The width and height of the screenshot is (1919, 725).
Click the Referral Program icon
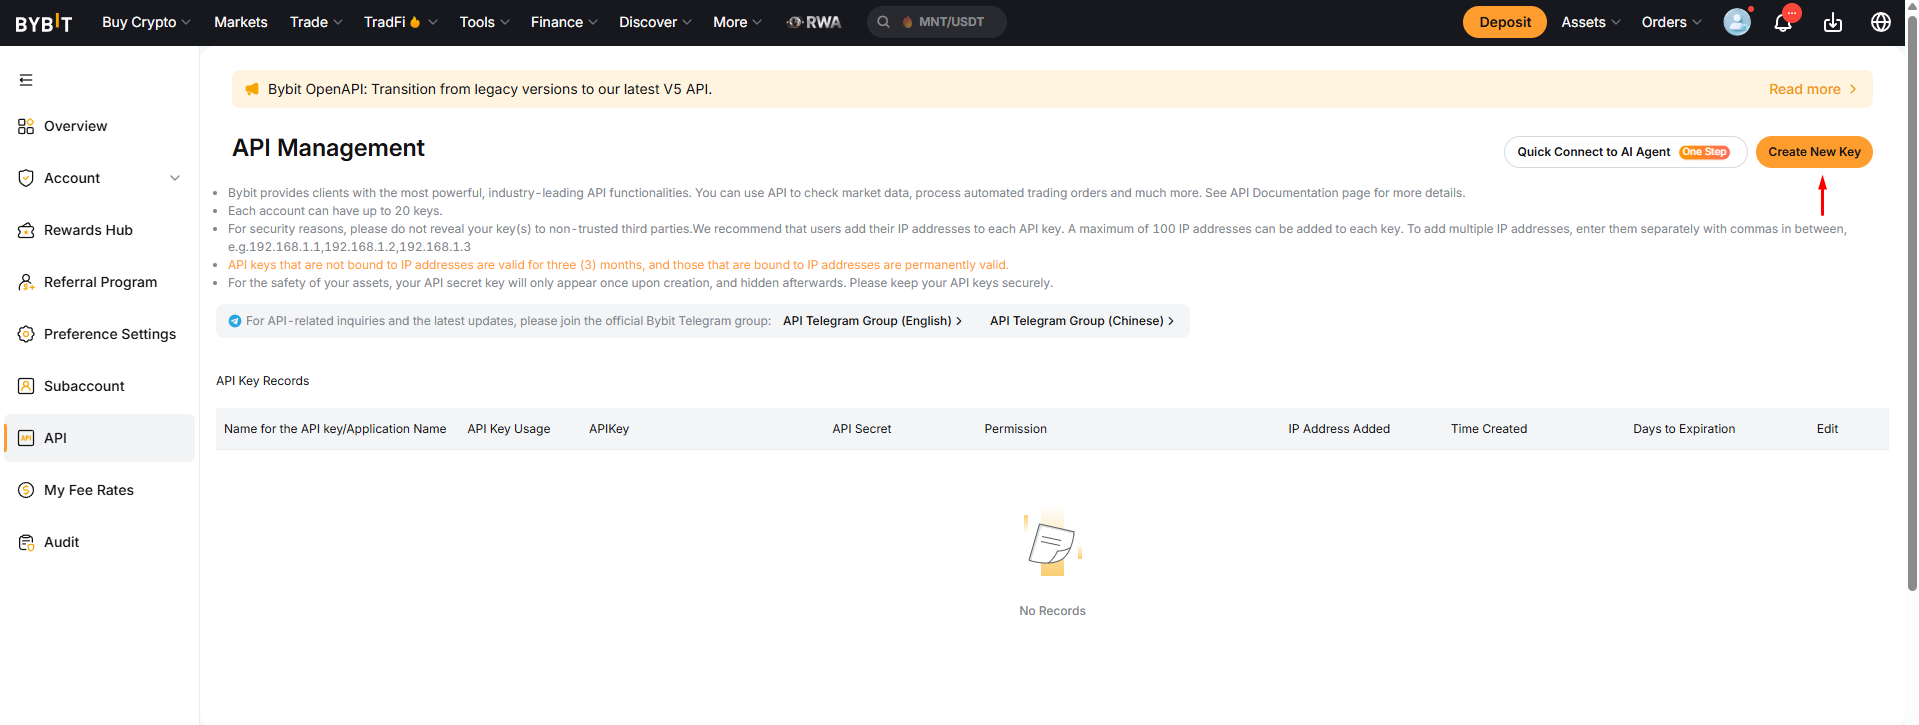(x=26, y=282)
